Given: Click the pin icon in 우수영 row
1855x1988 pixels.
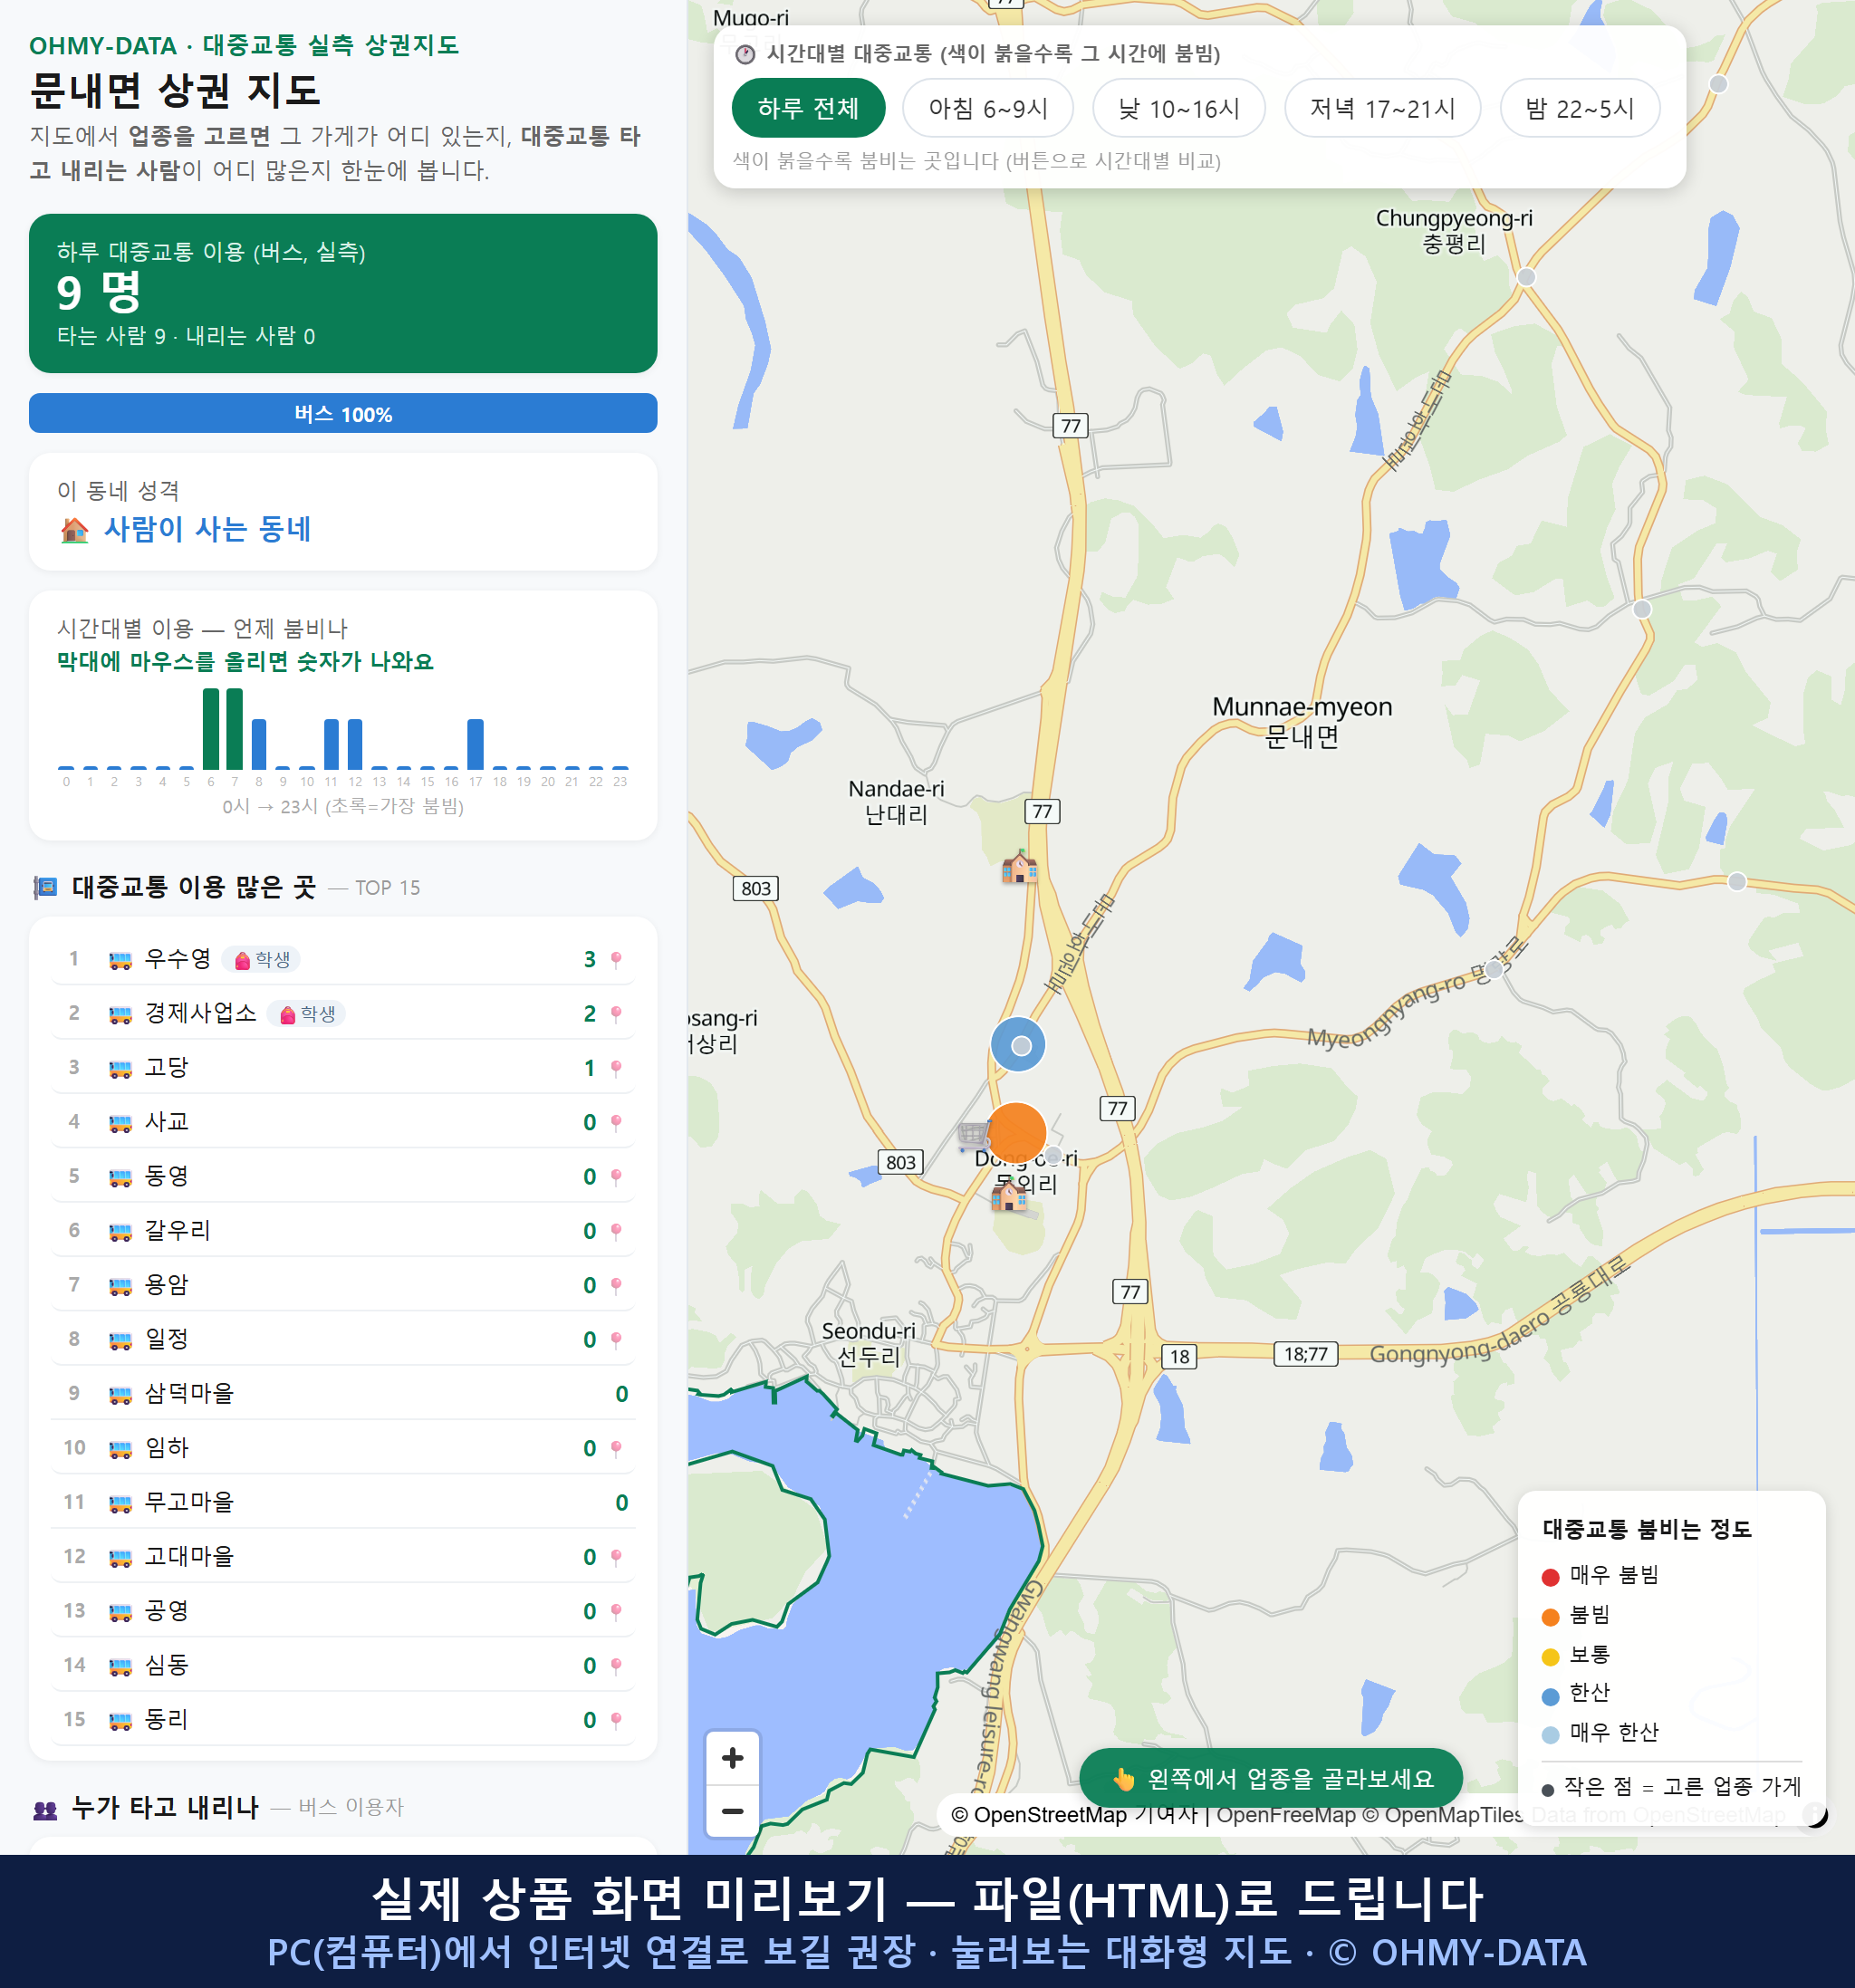Looking at the screenshot, I should (x=616, y=959).
